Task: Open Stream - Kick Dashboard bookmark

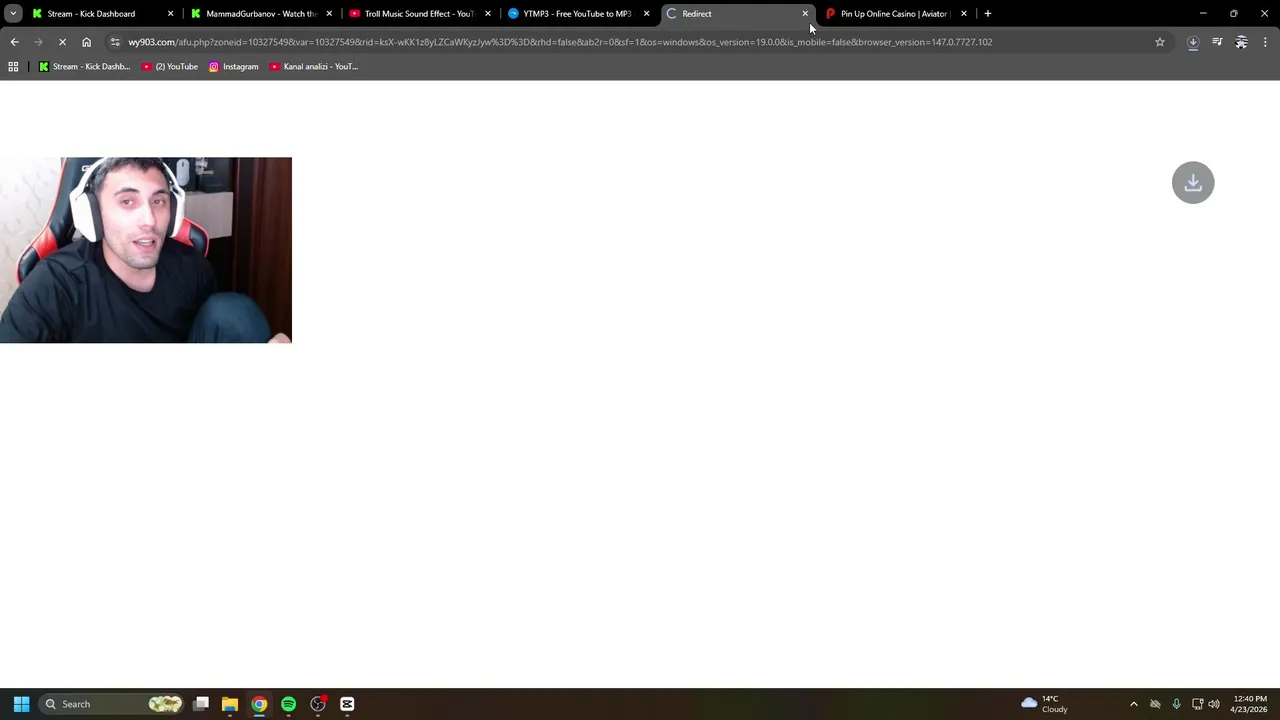Action: coord(84,67)
